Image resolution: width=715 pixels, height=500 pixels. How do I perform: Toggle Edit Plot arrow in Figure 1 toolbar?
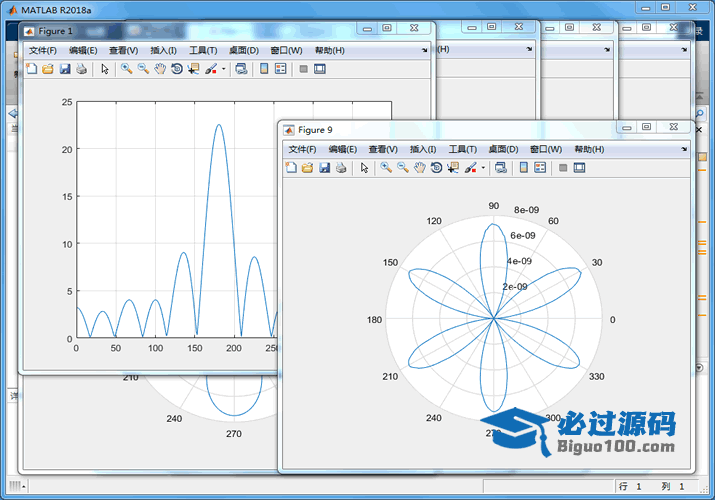coord(105,69)
